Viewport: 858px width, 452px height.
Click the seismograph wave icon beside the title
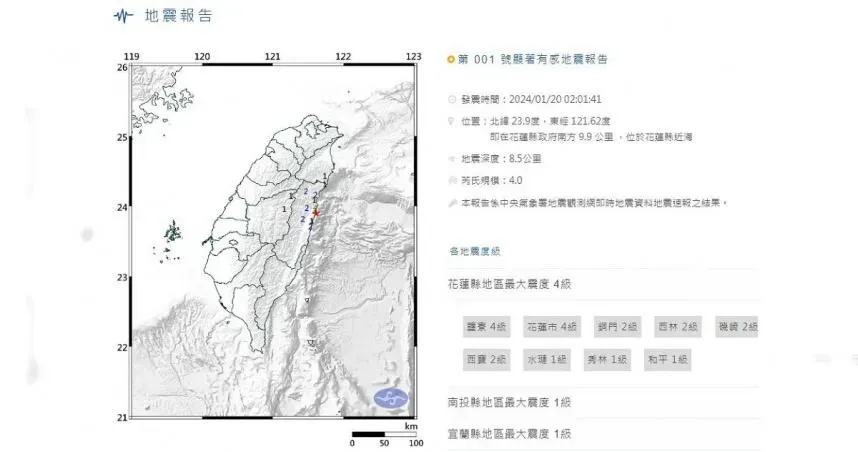click(123, 17)
